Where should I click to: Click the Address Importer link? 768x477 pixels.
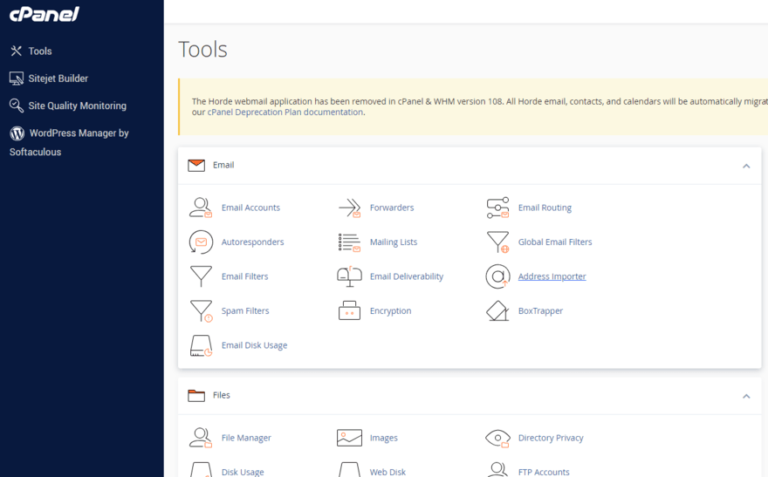tap(552, 277)
